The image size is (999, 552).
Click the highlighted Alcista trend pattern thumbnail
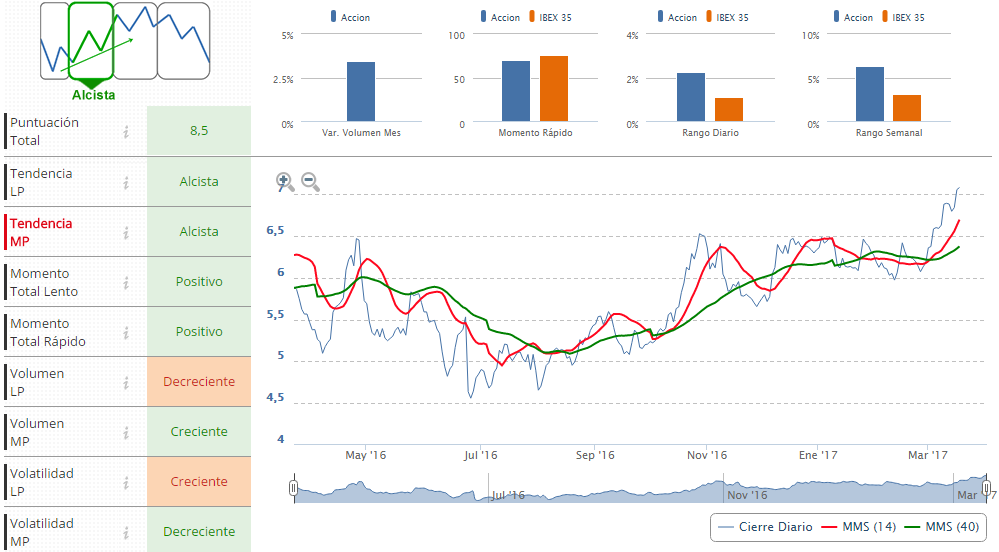tap(91, 42)
